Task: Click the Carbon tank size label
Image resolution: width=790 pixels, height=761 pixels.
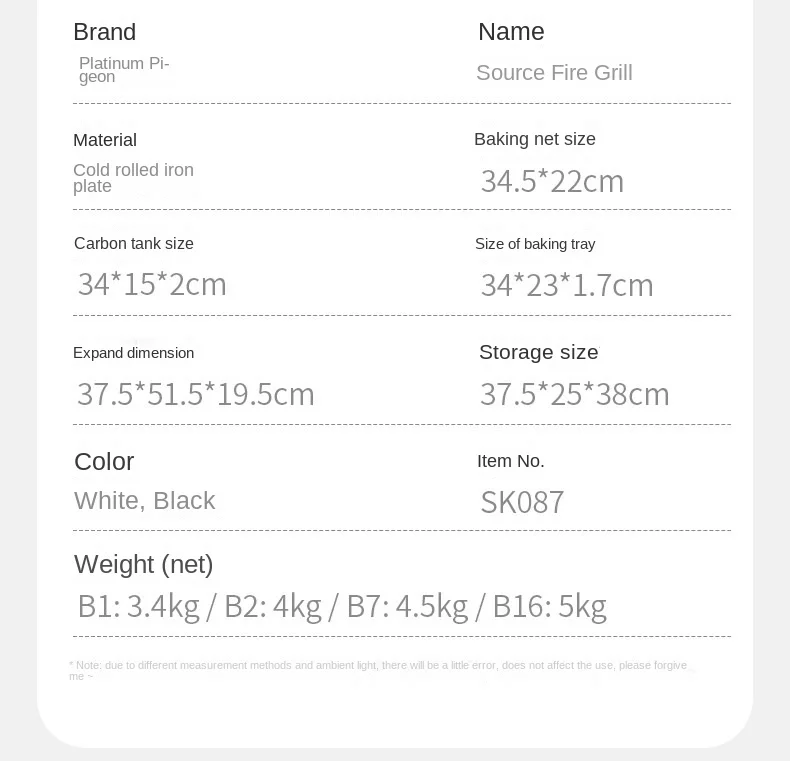Action: coord(134,244)
